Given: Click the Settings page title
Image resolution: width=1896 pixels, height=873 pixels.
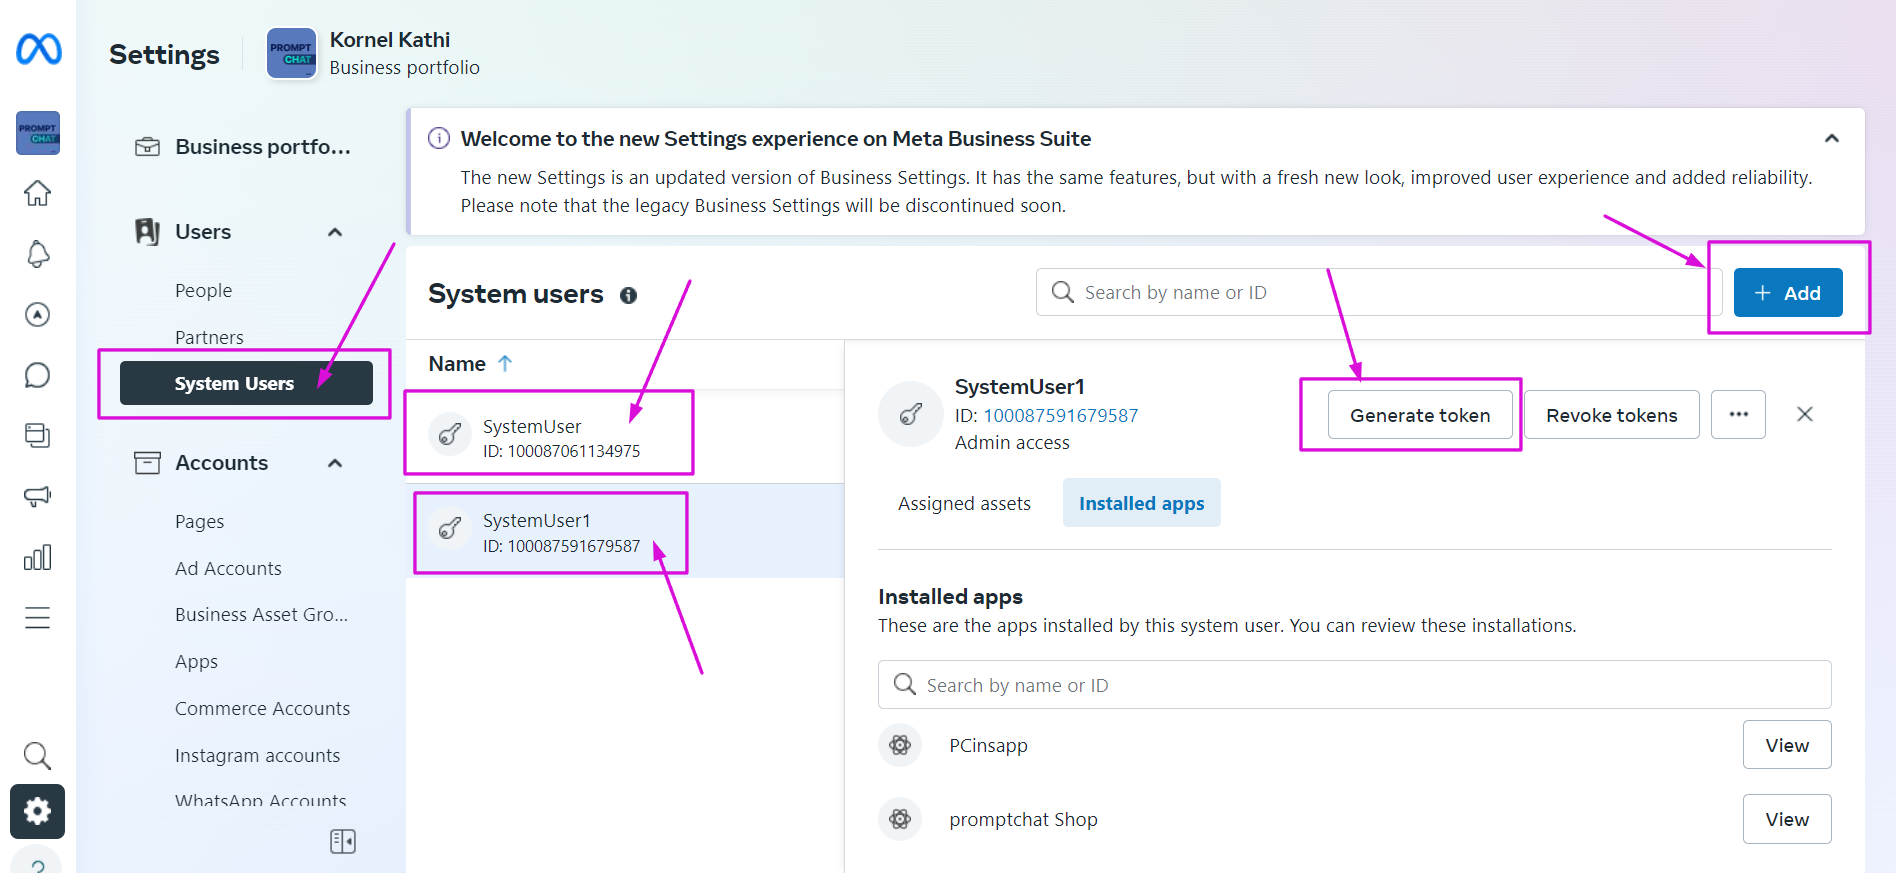Looking at the screenshot, I should tap(164, 54).
